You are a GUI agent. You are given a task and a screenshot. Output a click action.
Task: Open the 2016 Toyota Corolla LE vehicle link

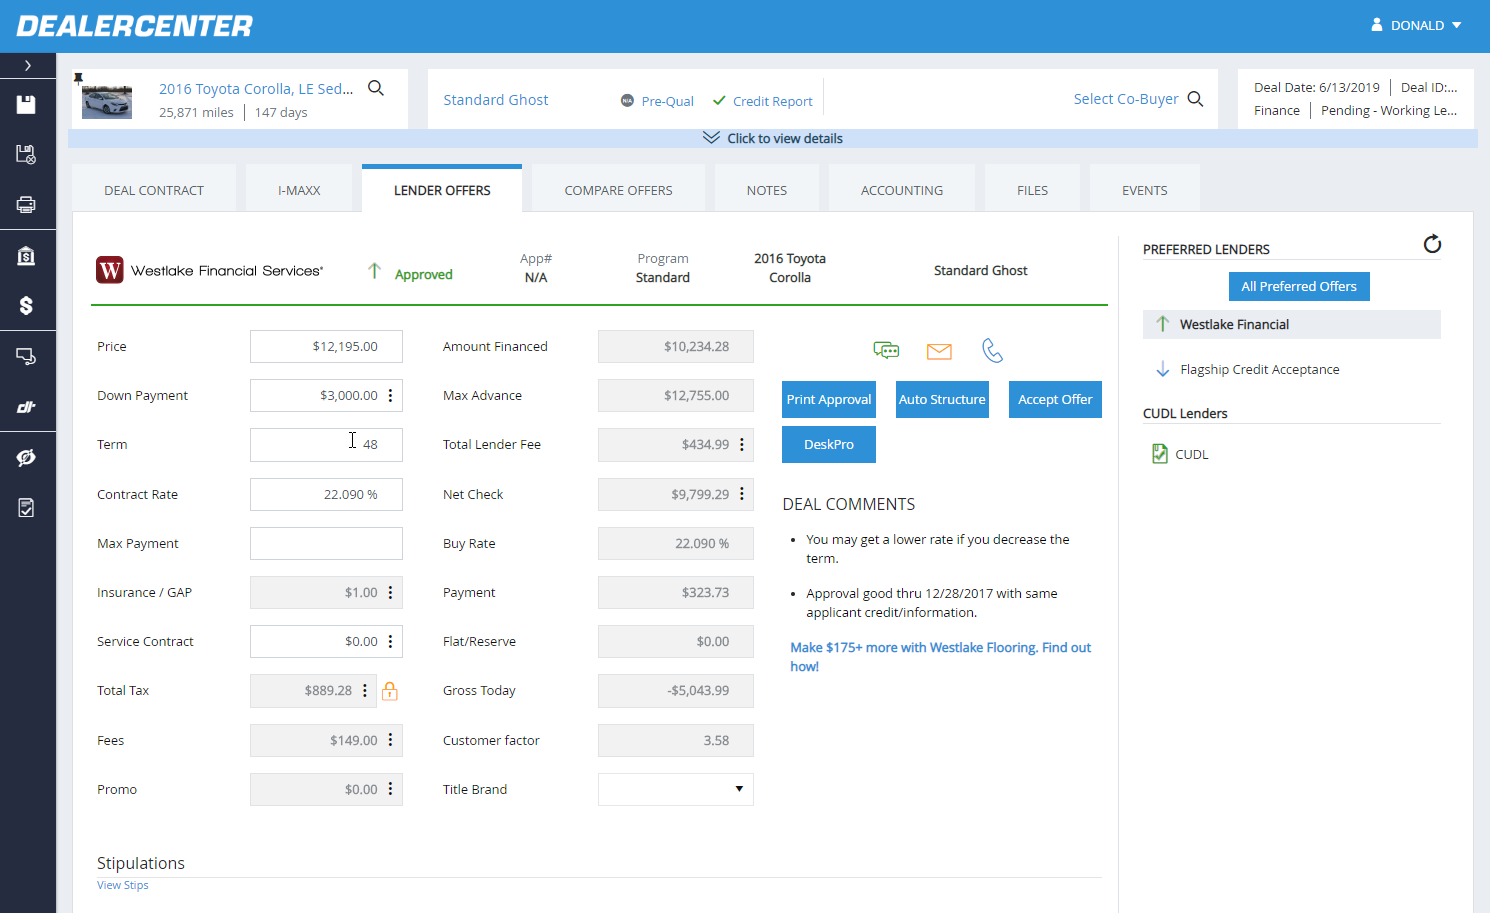click(256, 88)
